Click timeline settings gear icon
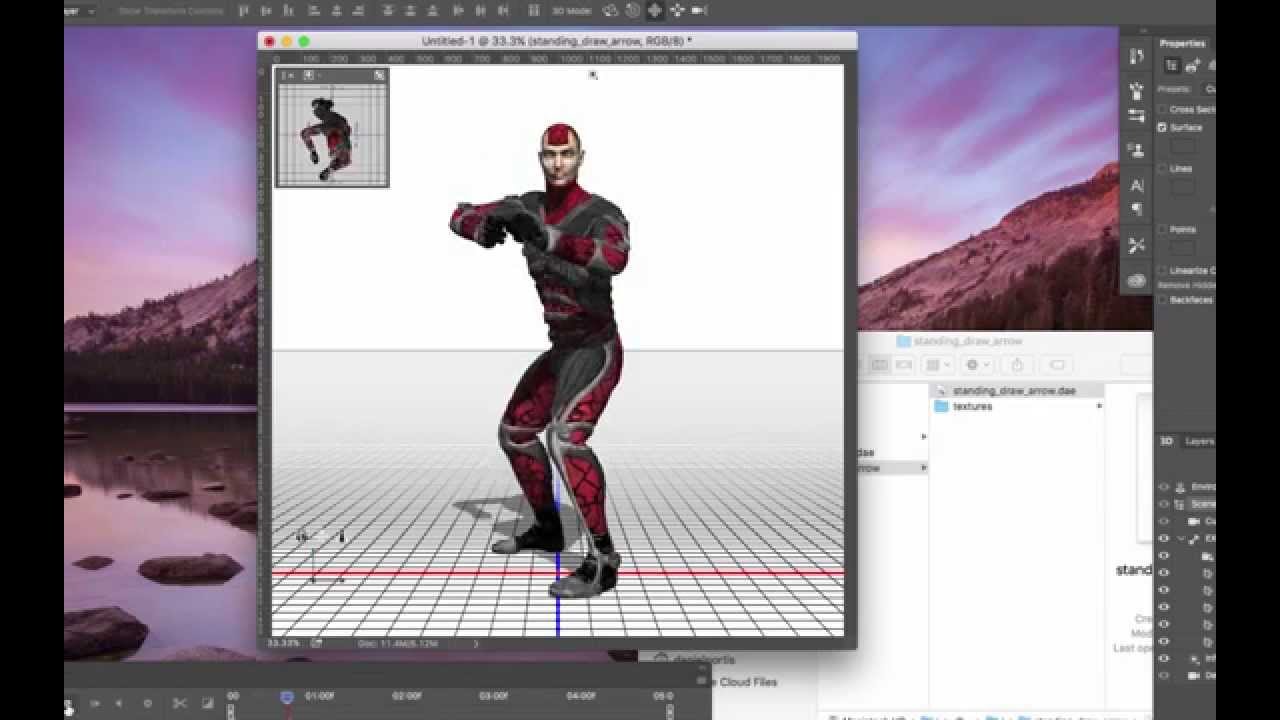Image resolution: width=1280 pixels, height=720 pixels. (148, 703)
